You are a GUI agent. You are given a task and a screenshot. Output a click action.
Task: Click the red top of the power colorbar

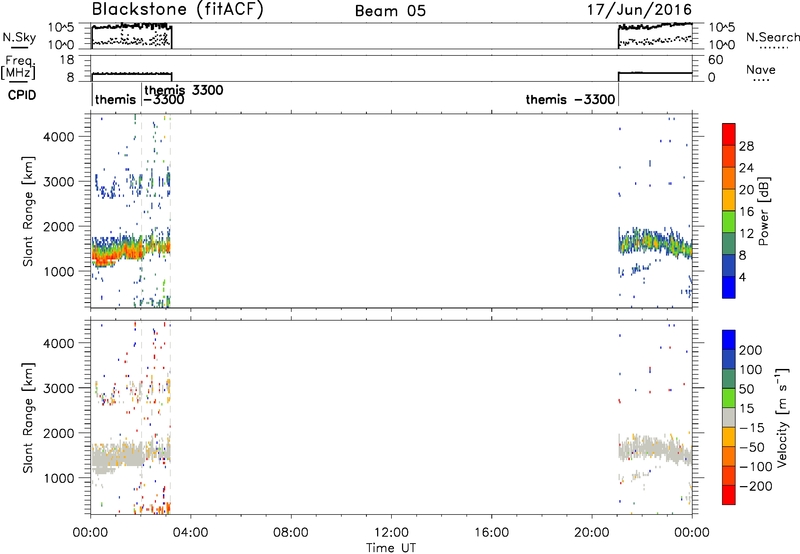click(729, 132)
